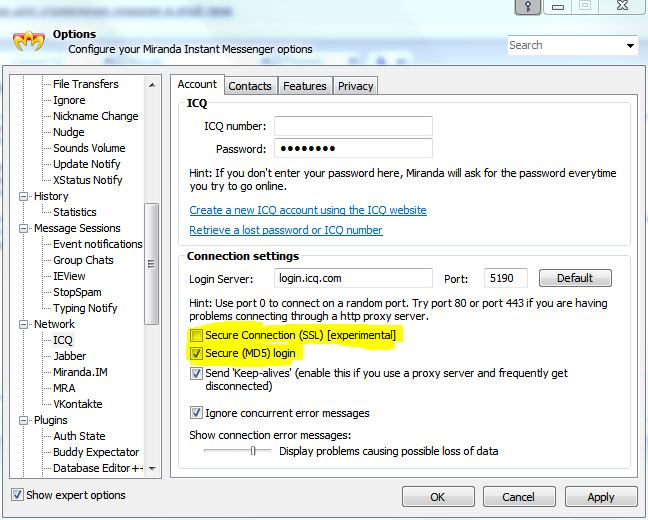Click the Apply button
648x520 pixels.
coord(600,496)
